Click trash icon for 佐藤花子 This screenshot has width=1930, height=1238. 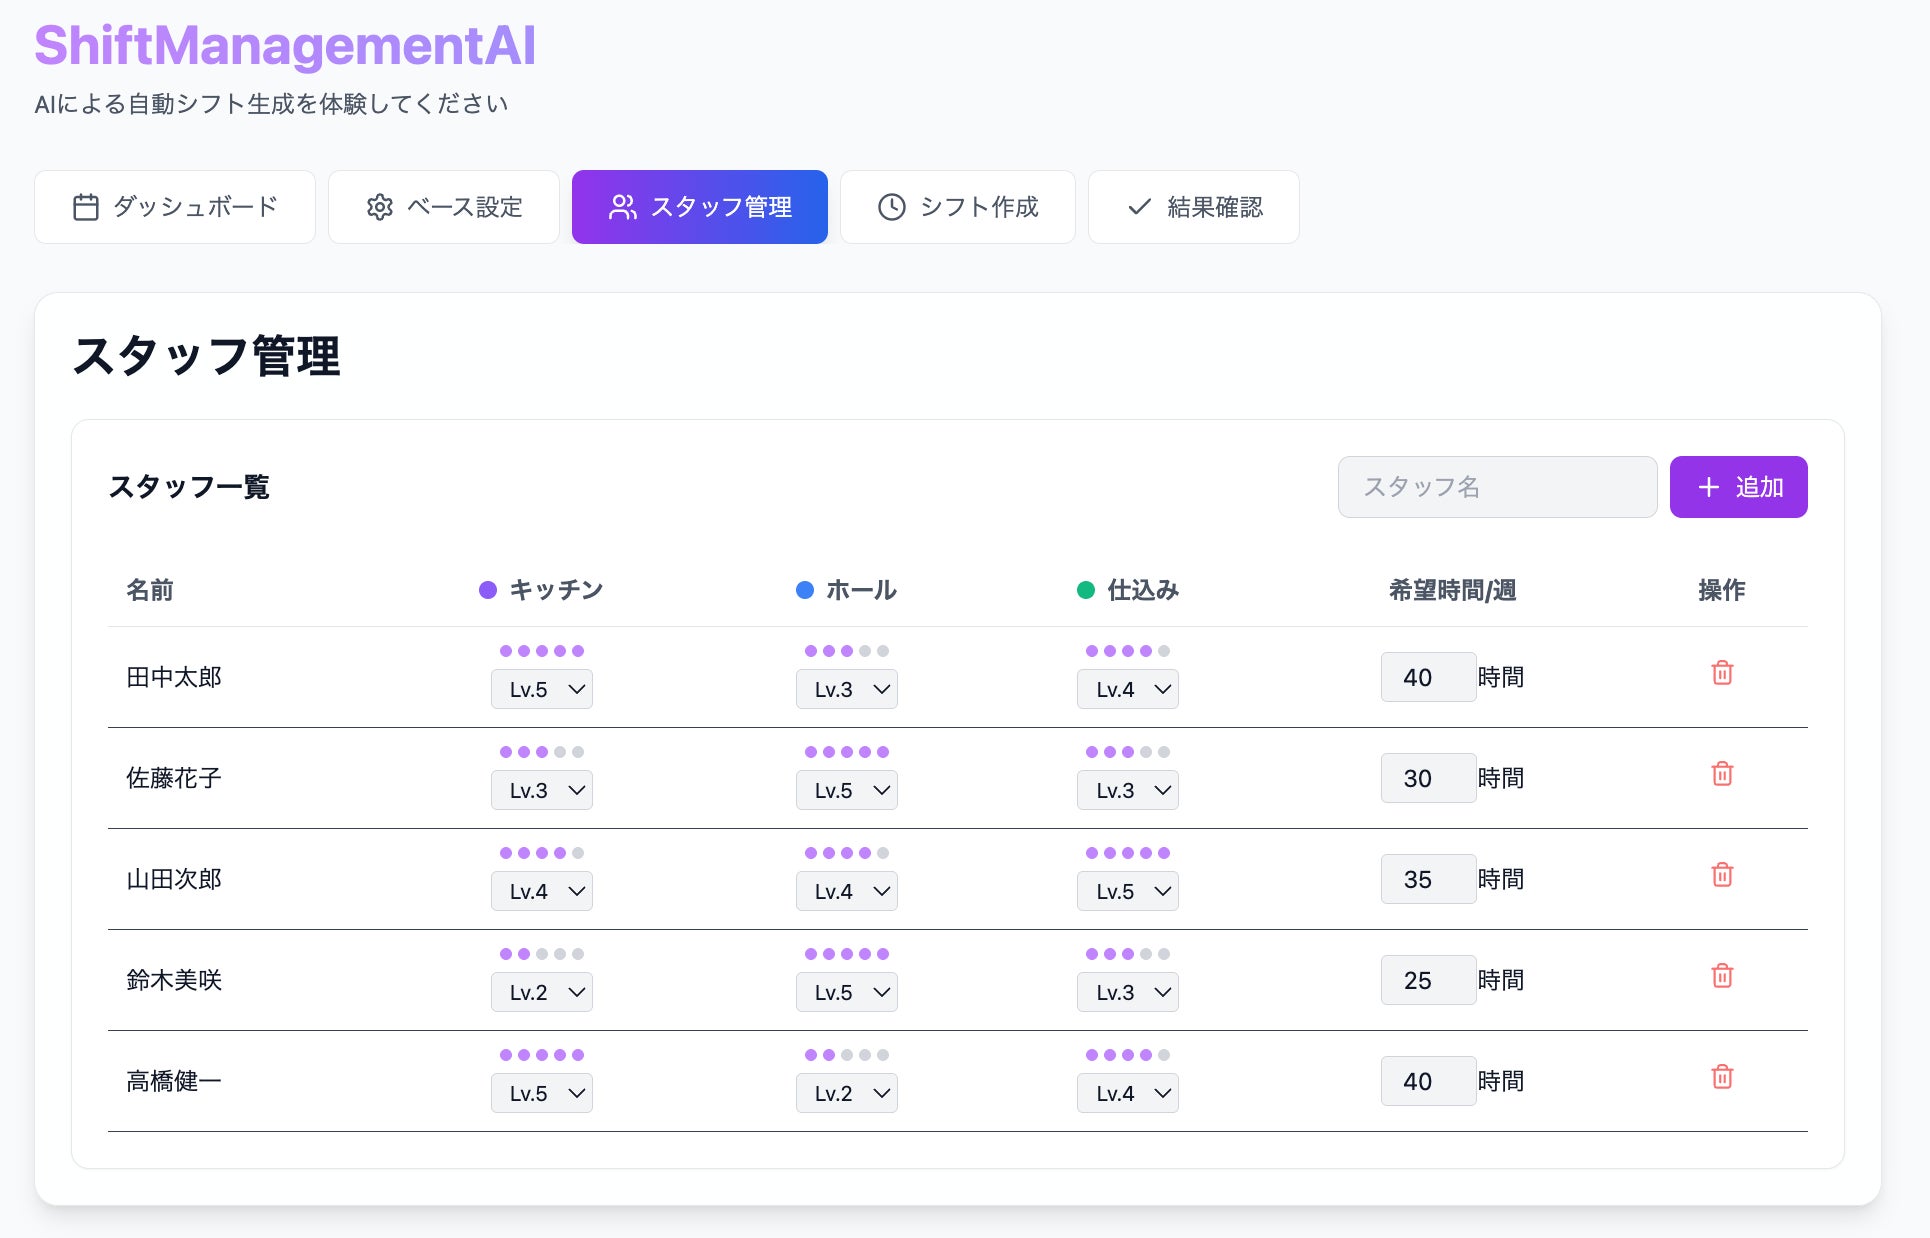(1721, 774)
